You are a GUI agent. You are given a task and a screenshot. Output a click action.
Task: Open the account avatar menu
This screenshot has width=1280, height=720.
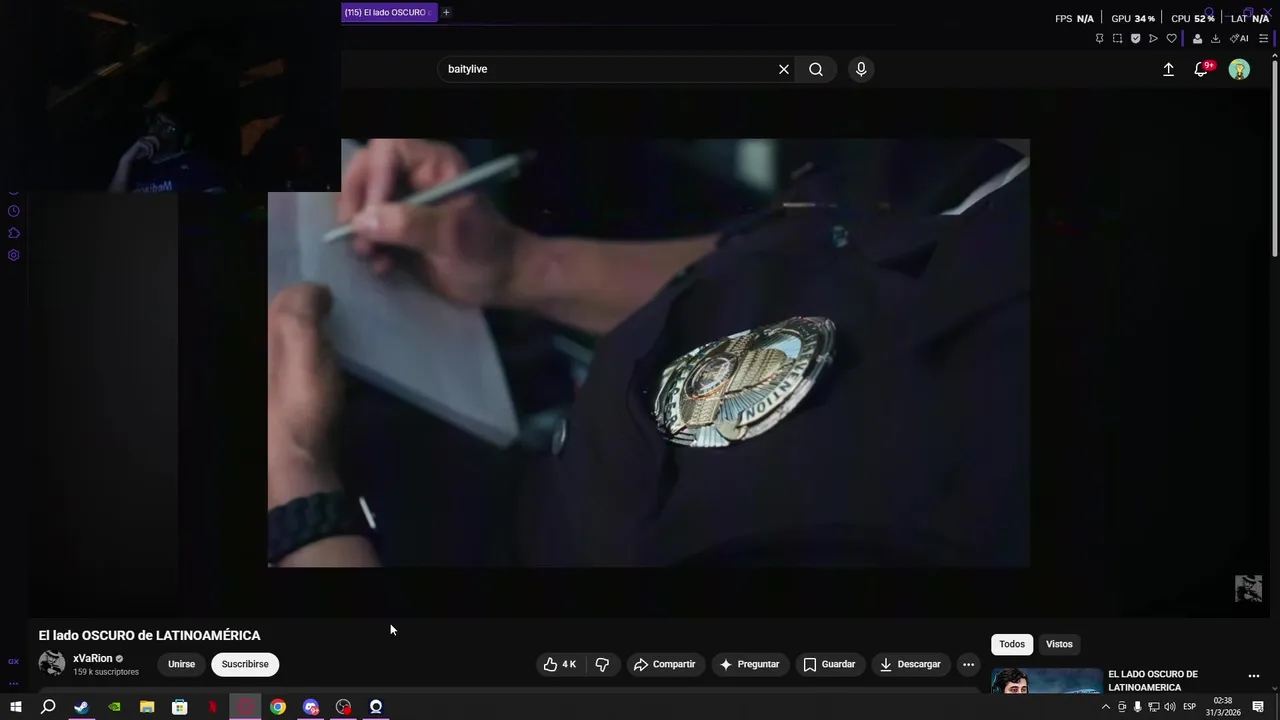coord(1239,69)
